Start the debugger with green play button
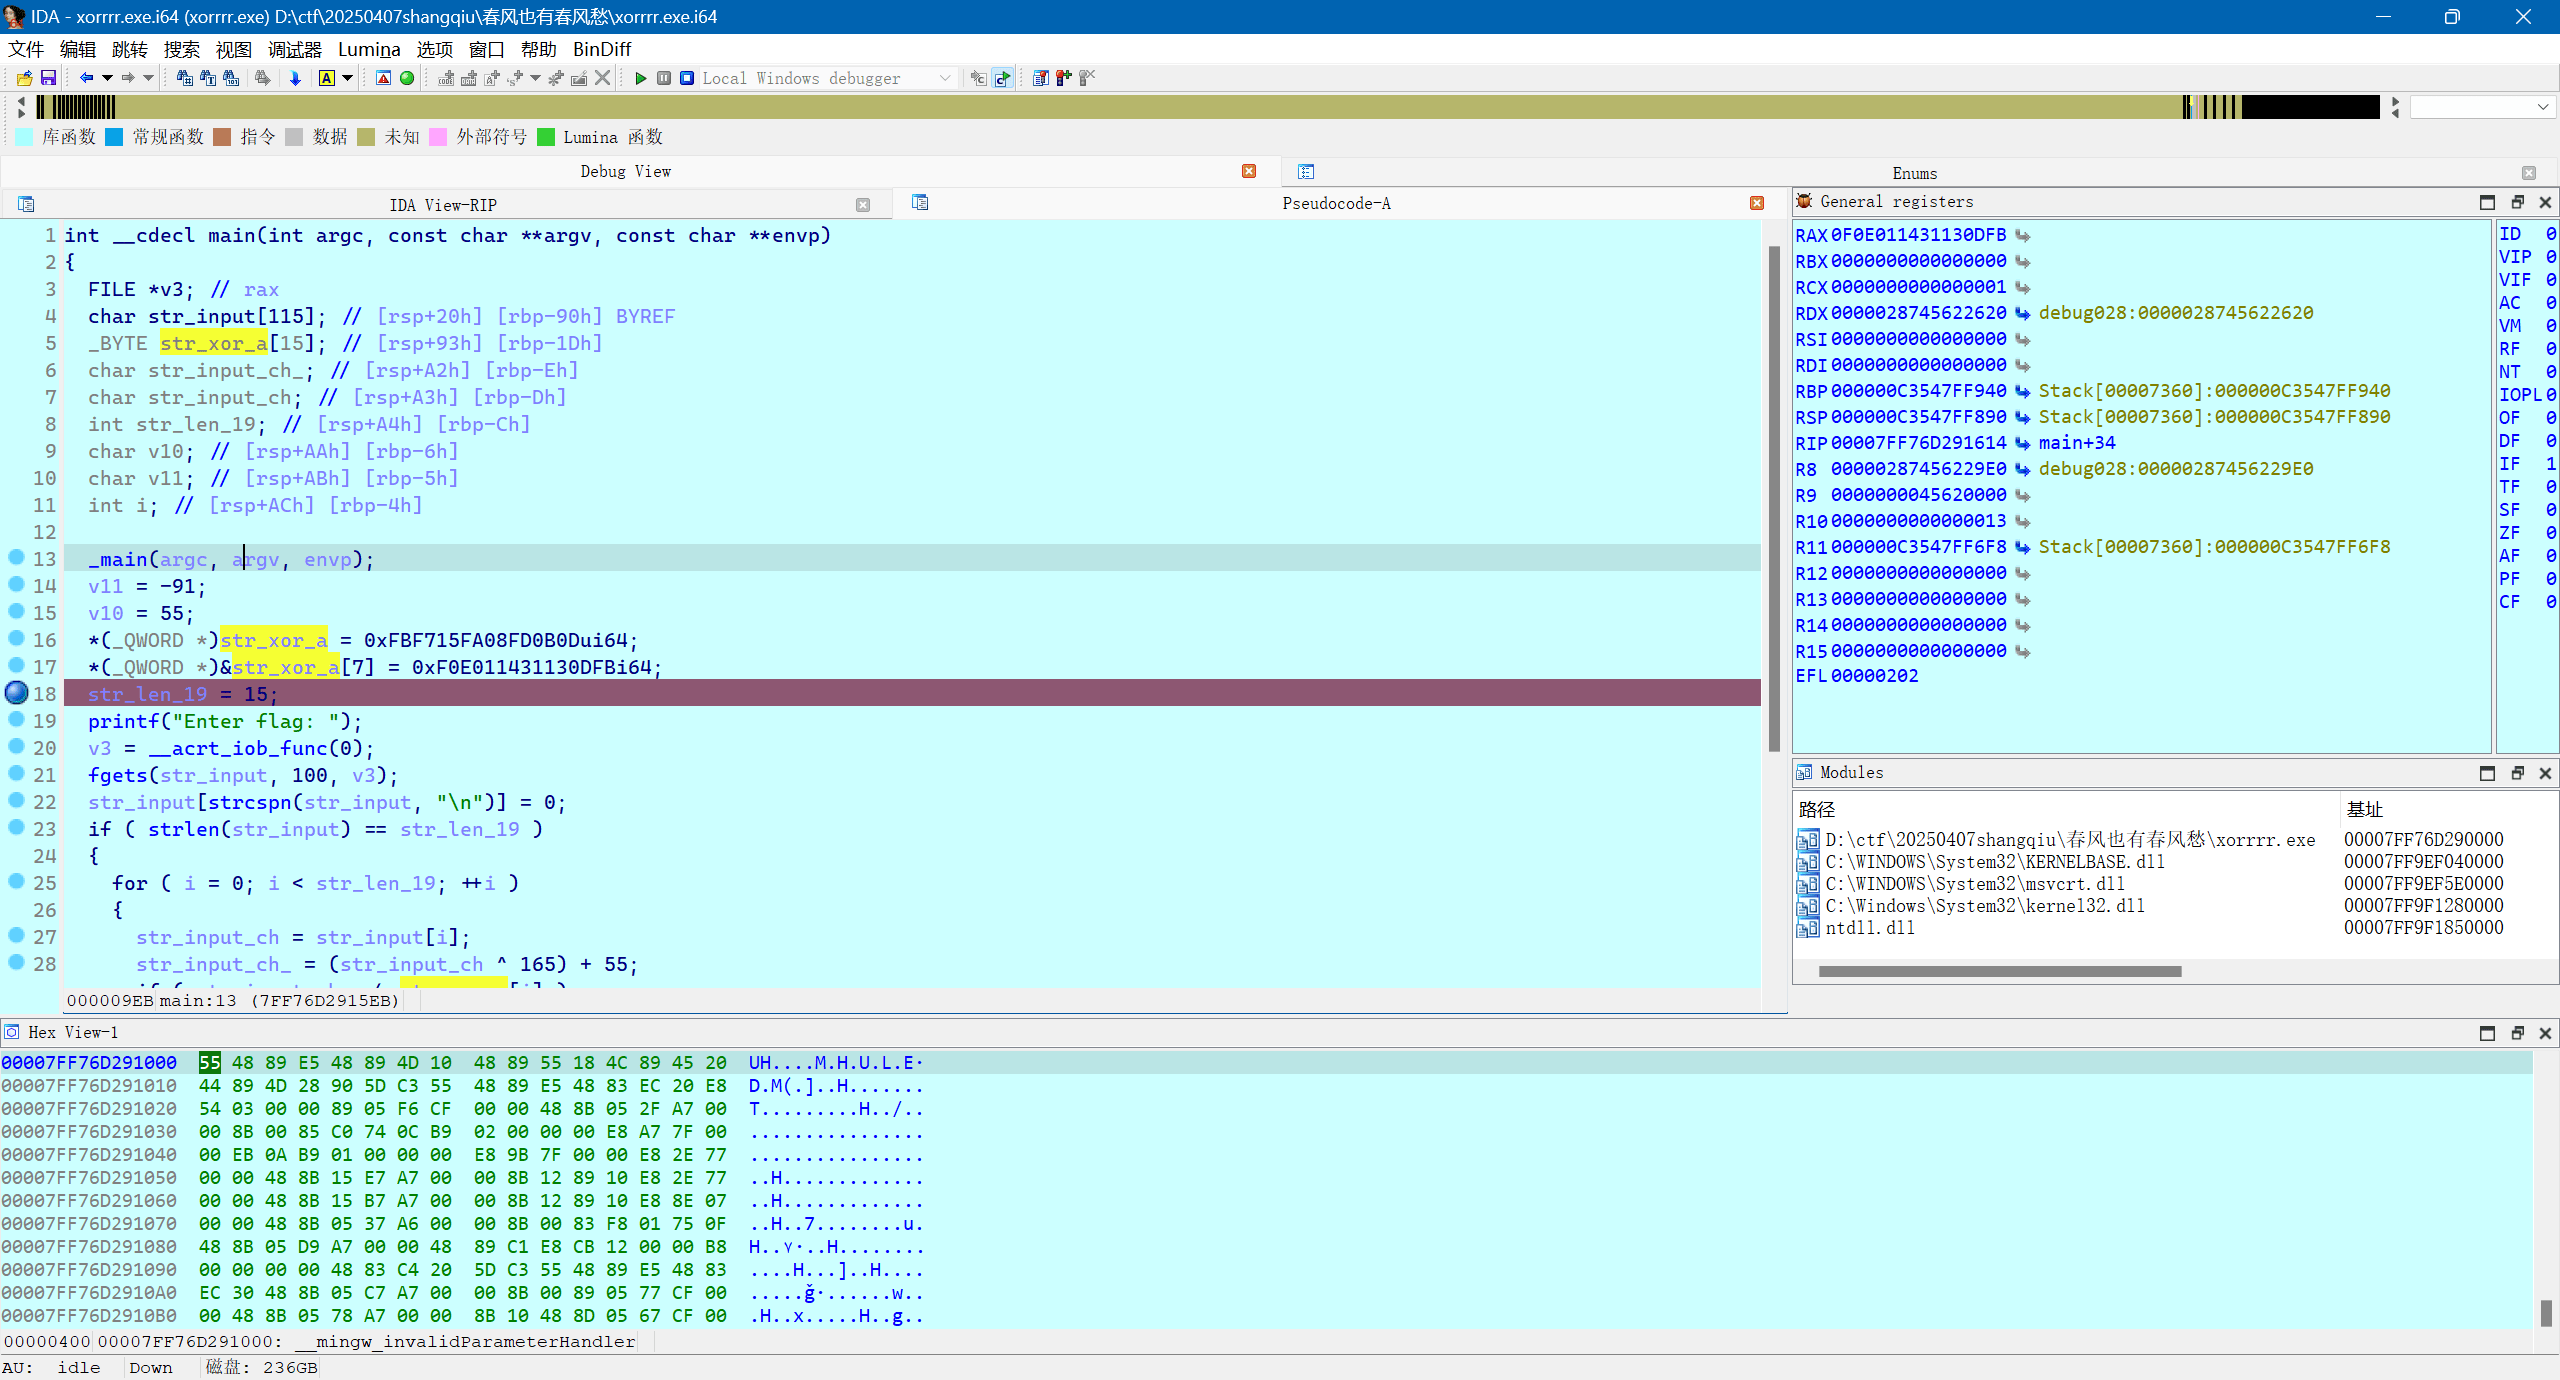The height and width of the screenshot is (1380, 2560). point(641,78)
